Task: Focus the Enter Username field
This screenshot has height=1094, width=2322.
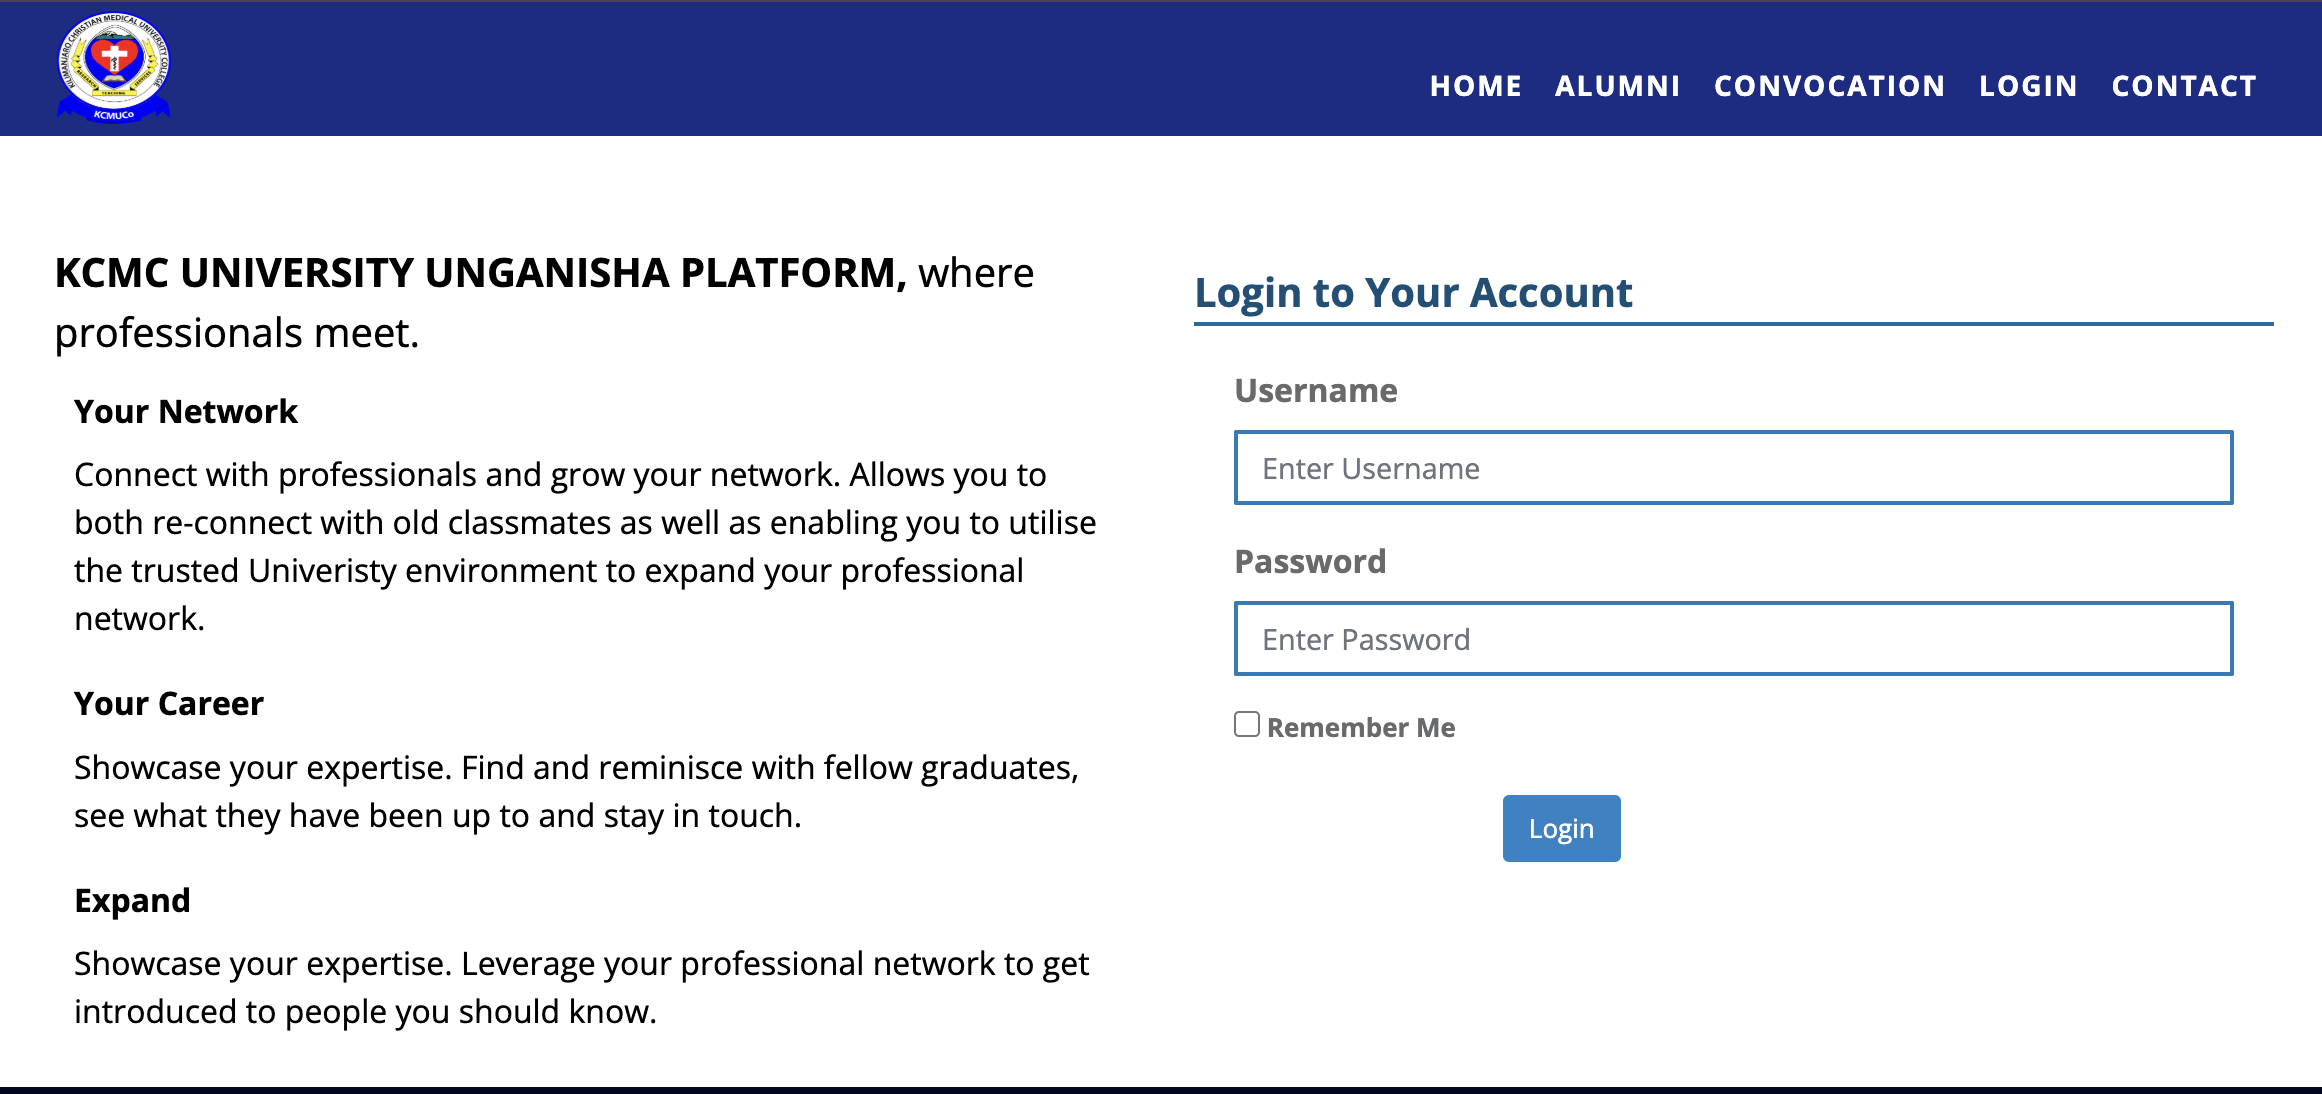Action: coord(1733,468)
